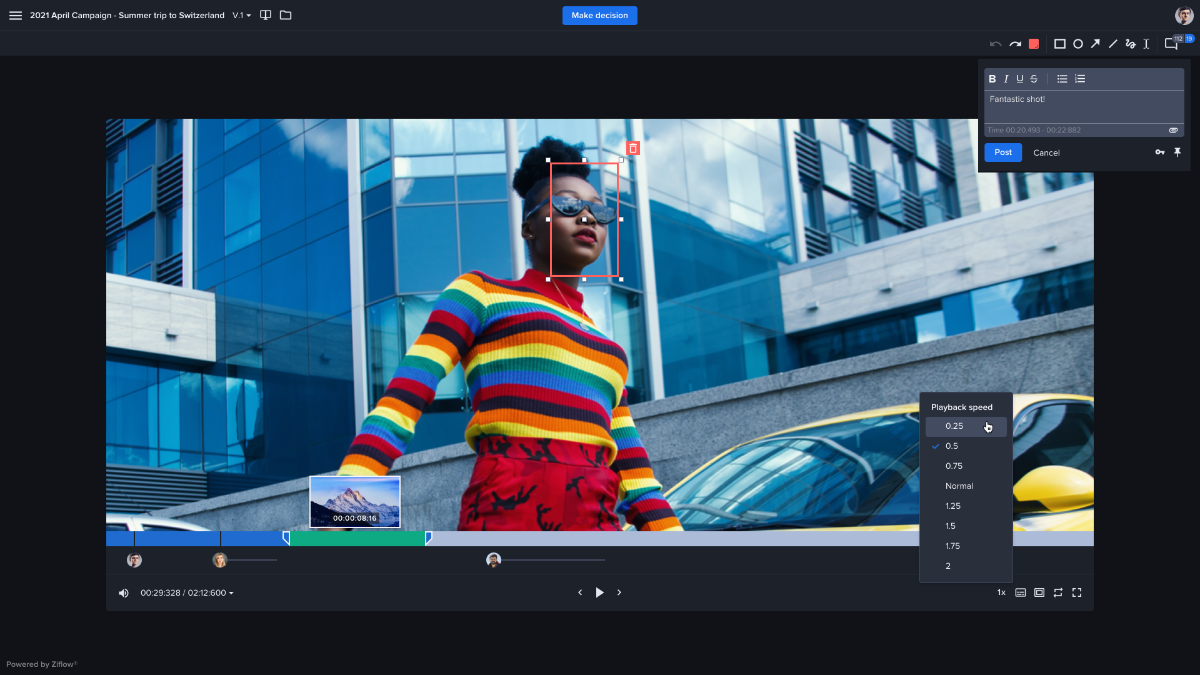
Task: Cancel the Fantastic shot comment
Action: coord(1046,152)
